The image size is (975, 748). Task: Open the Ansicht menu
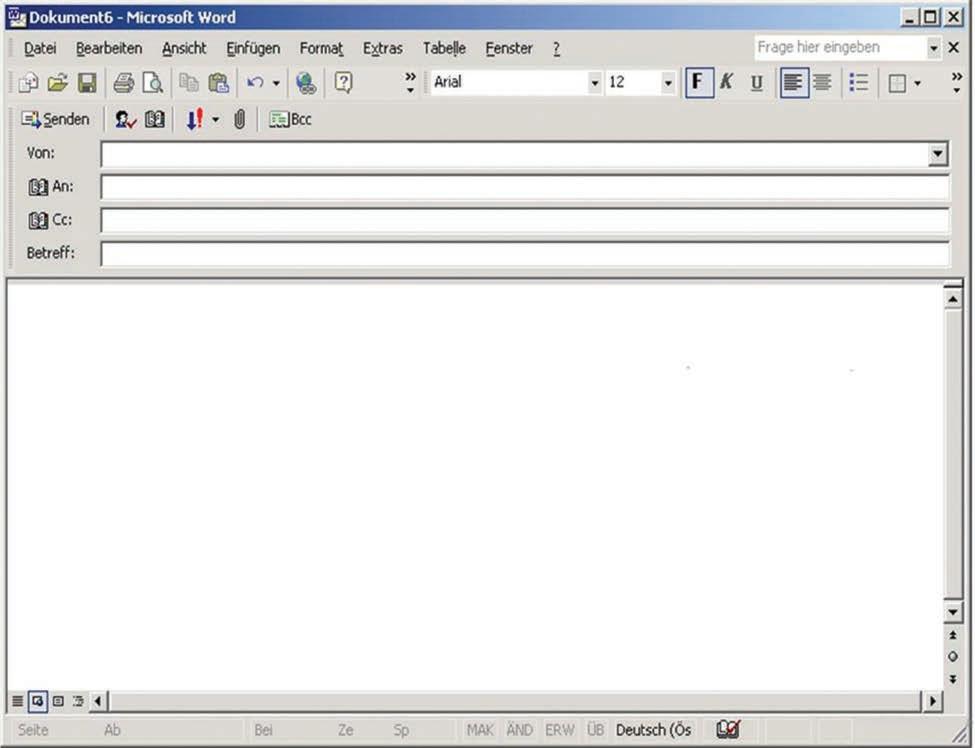pyautogui.click(x=184, y=48)
